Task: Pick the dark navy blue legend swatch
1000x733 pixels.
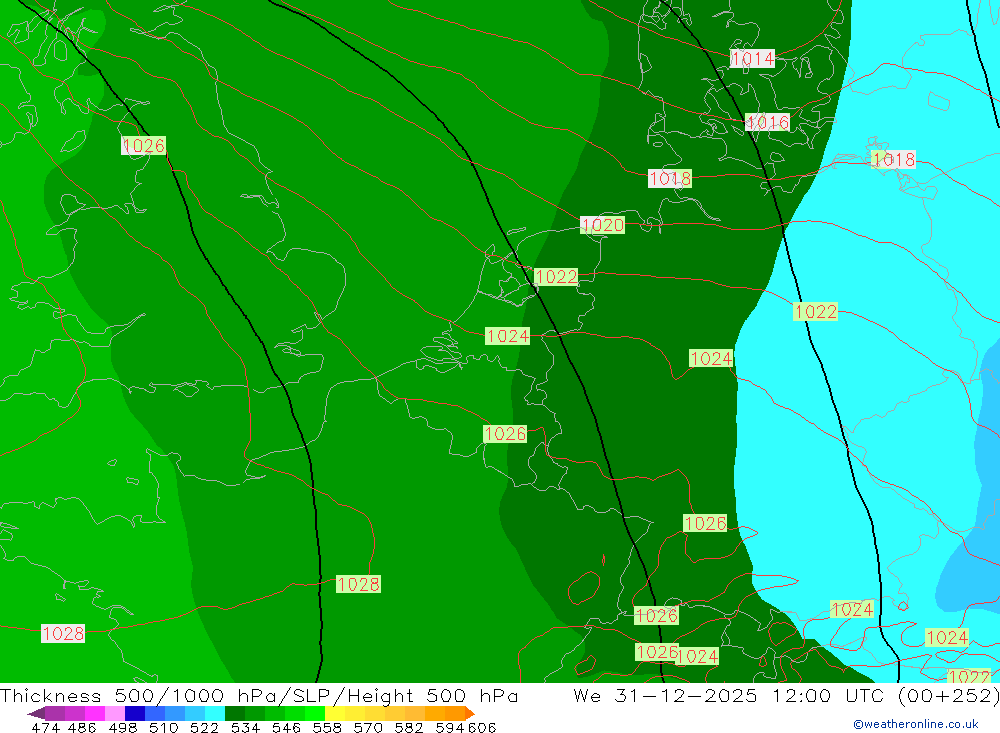Action: click(135, 713)
